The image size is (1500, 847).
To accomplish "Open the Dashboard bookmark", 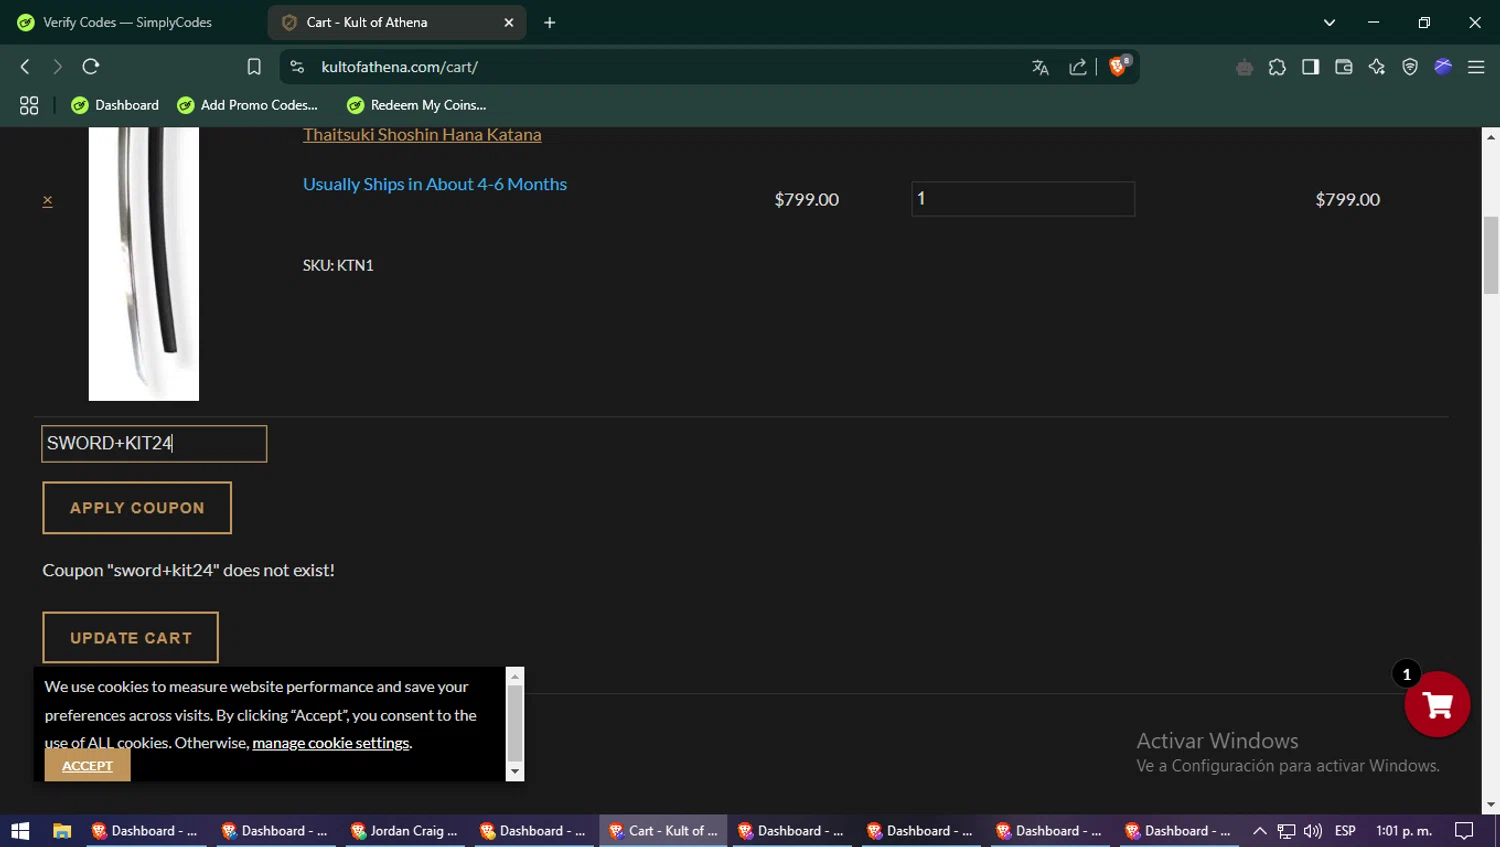I will (115, 105).
